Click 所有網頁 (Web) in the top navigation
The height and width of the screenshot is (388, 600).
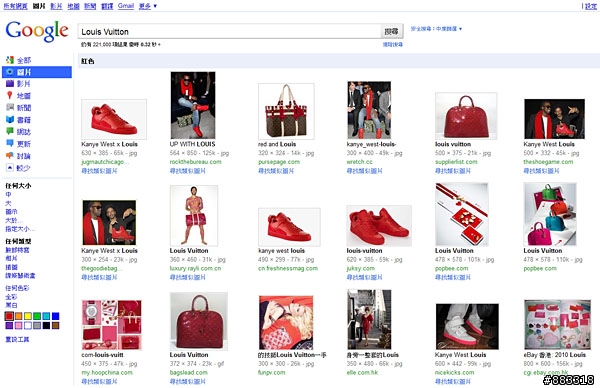coord(15,6)
